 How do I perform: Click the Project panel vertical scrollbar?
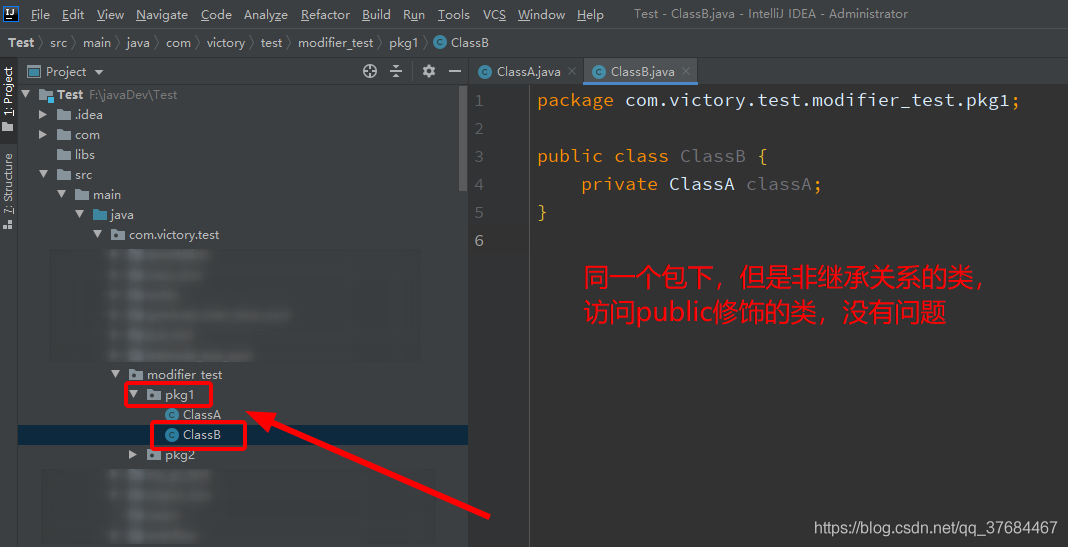[x=464, y=140]
